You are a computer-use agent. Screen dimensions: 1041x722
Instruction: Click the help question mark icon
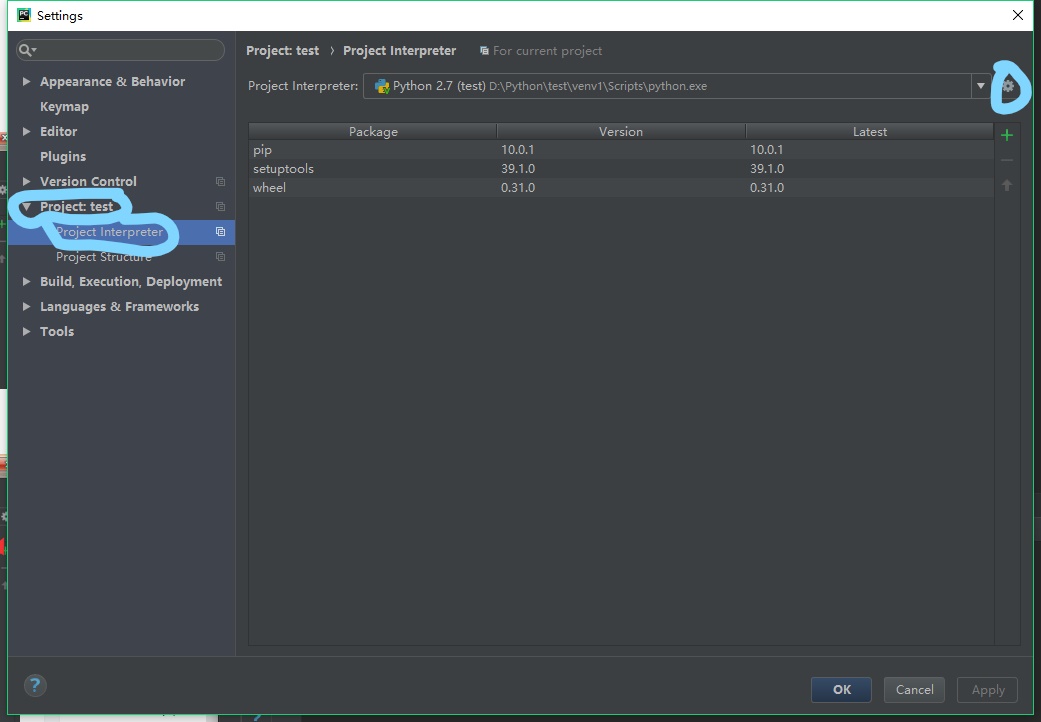point(35,686)
